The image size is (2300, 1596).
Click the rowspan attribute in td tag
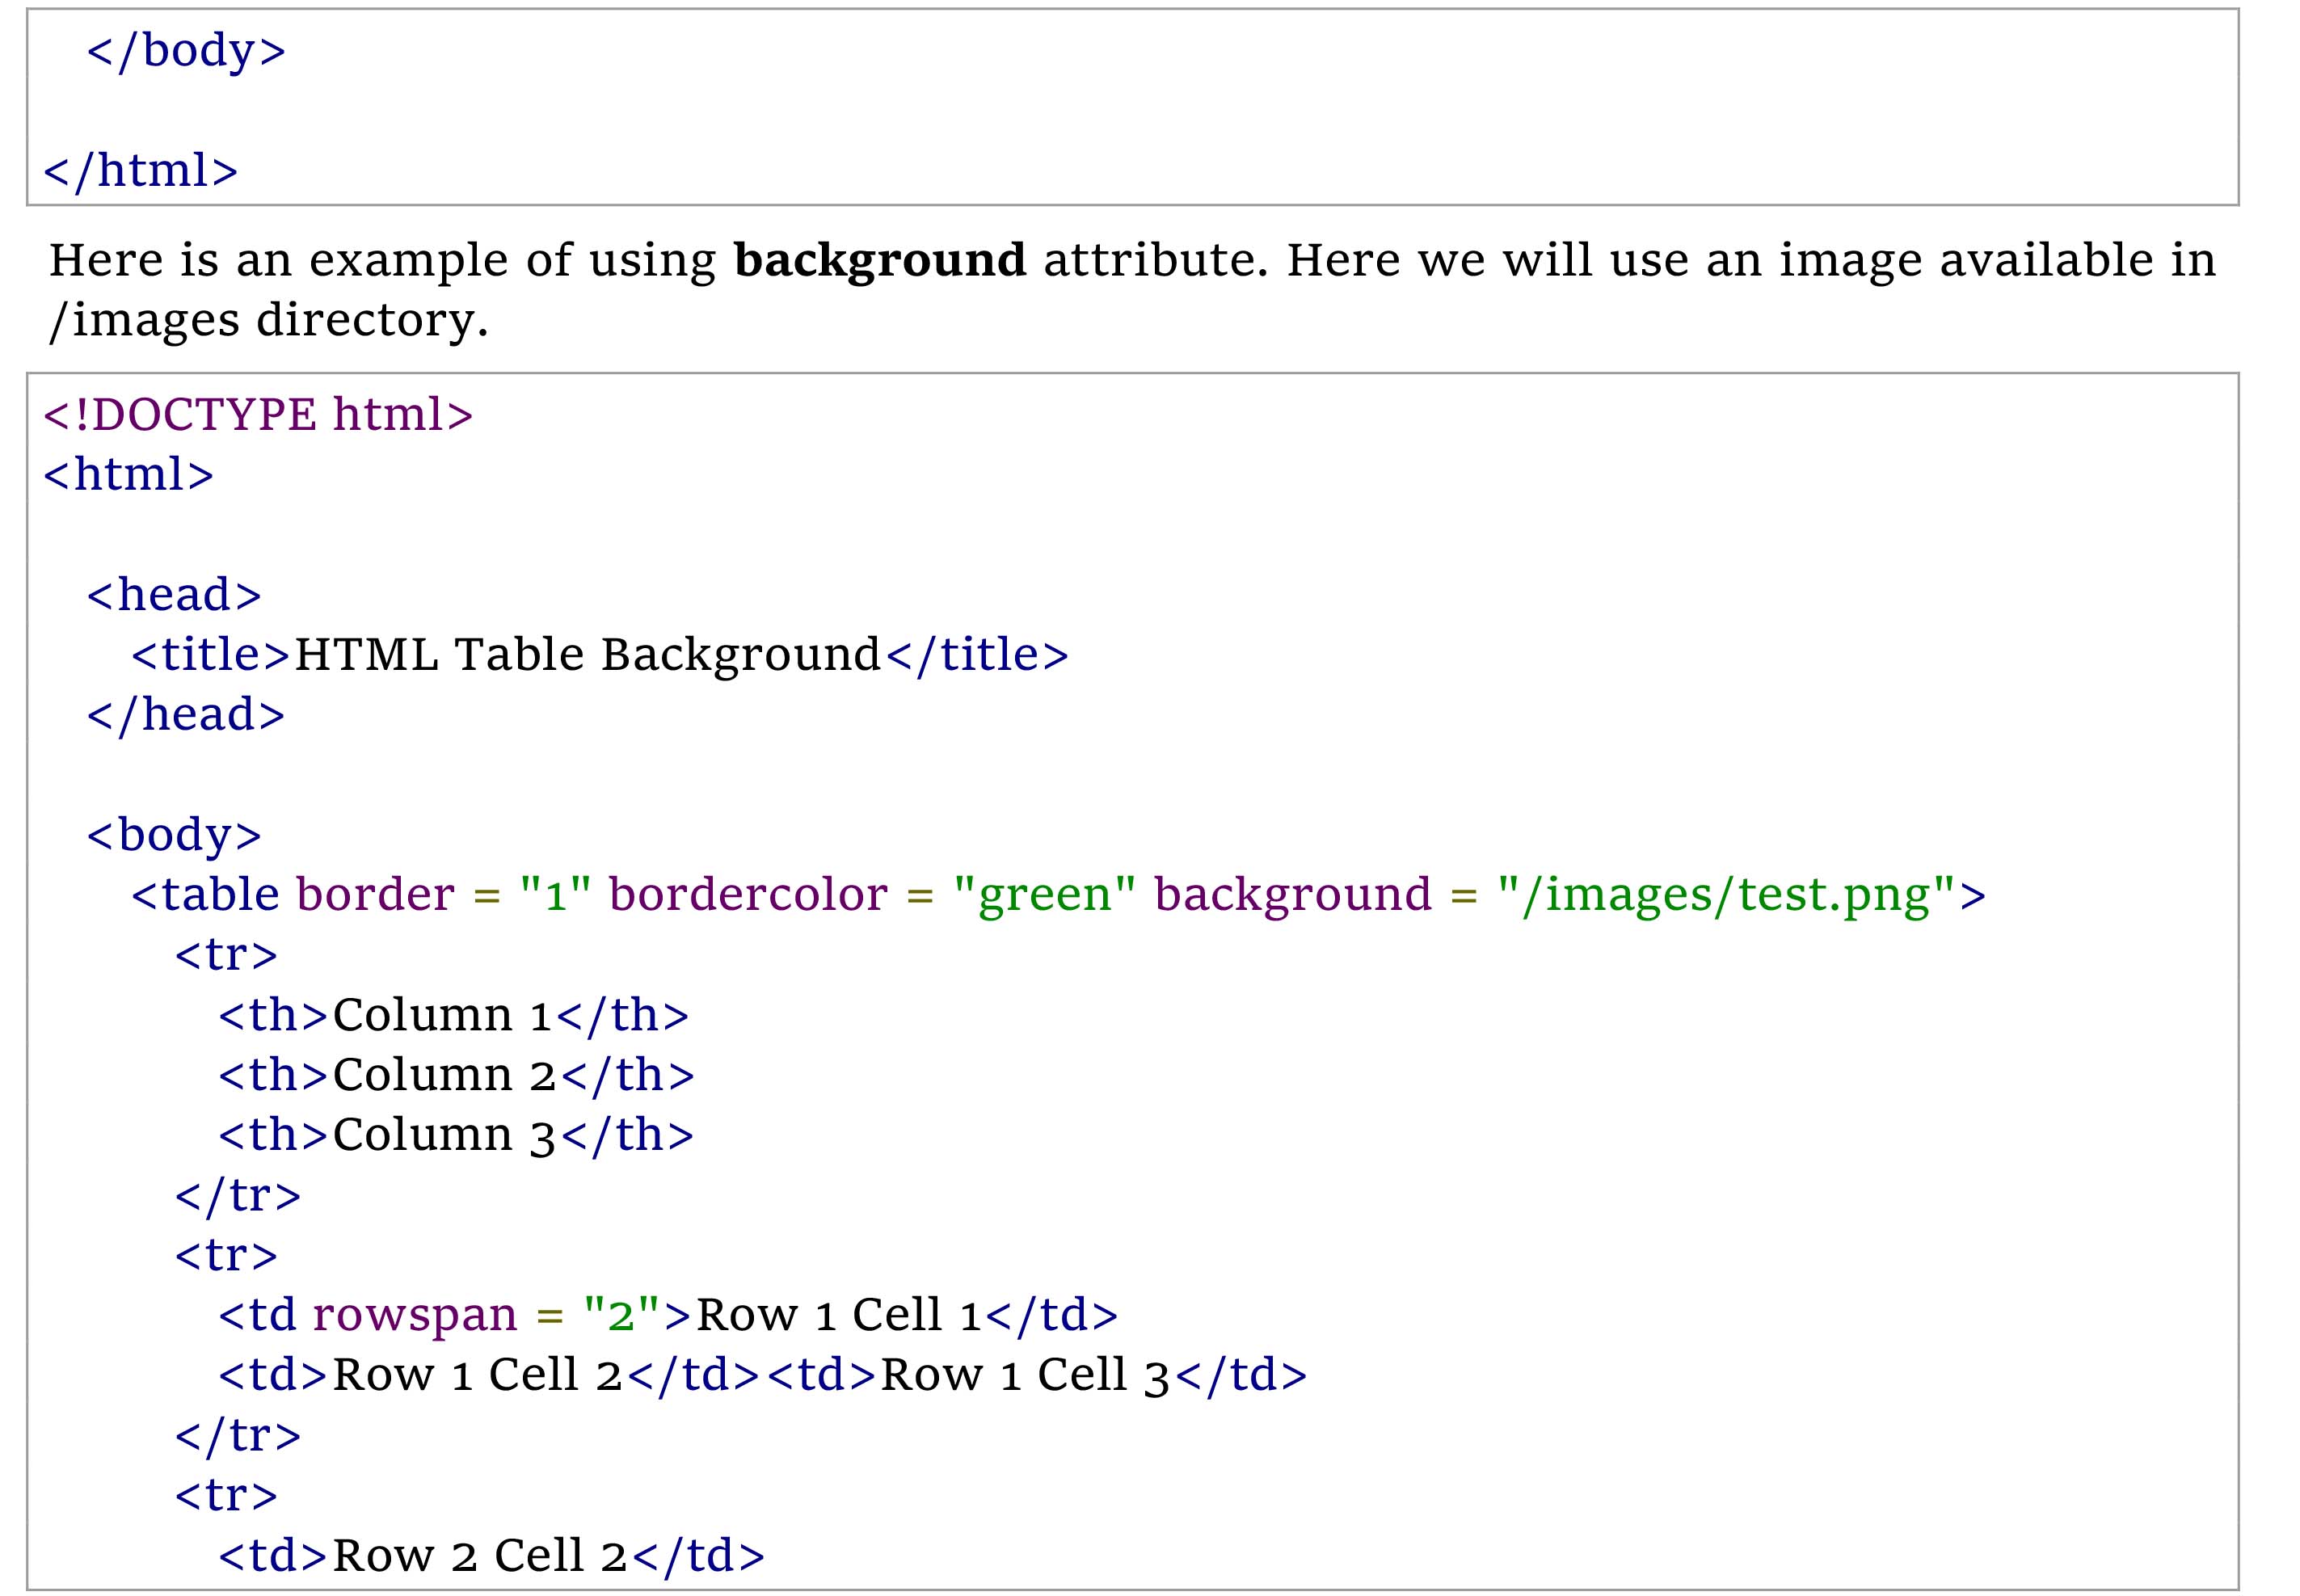click(414, 1314)
